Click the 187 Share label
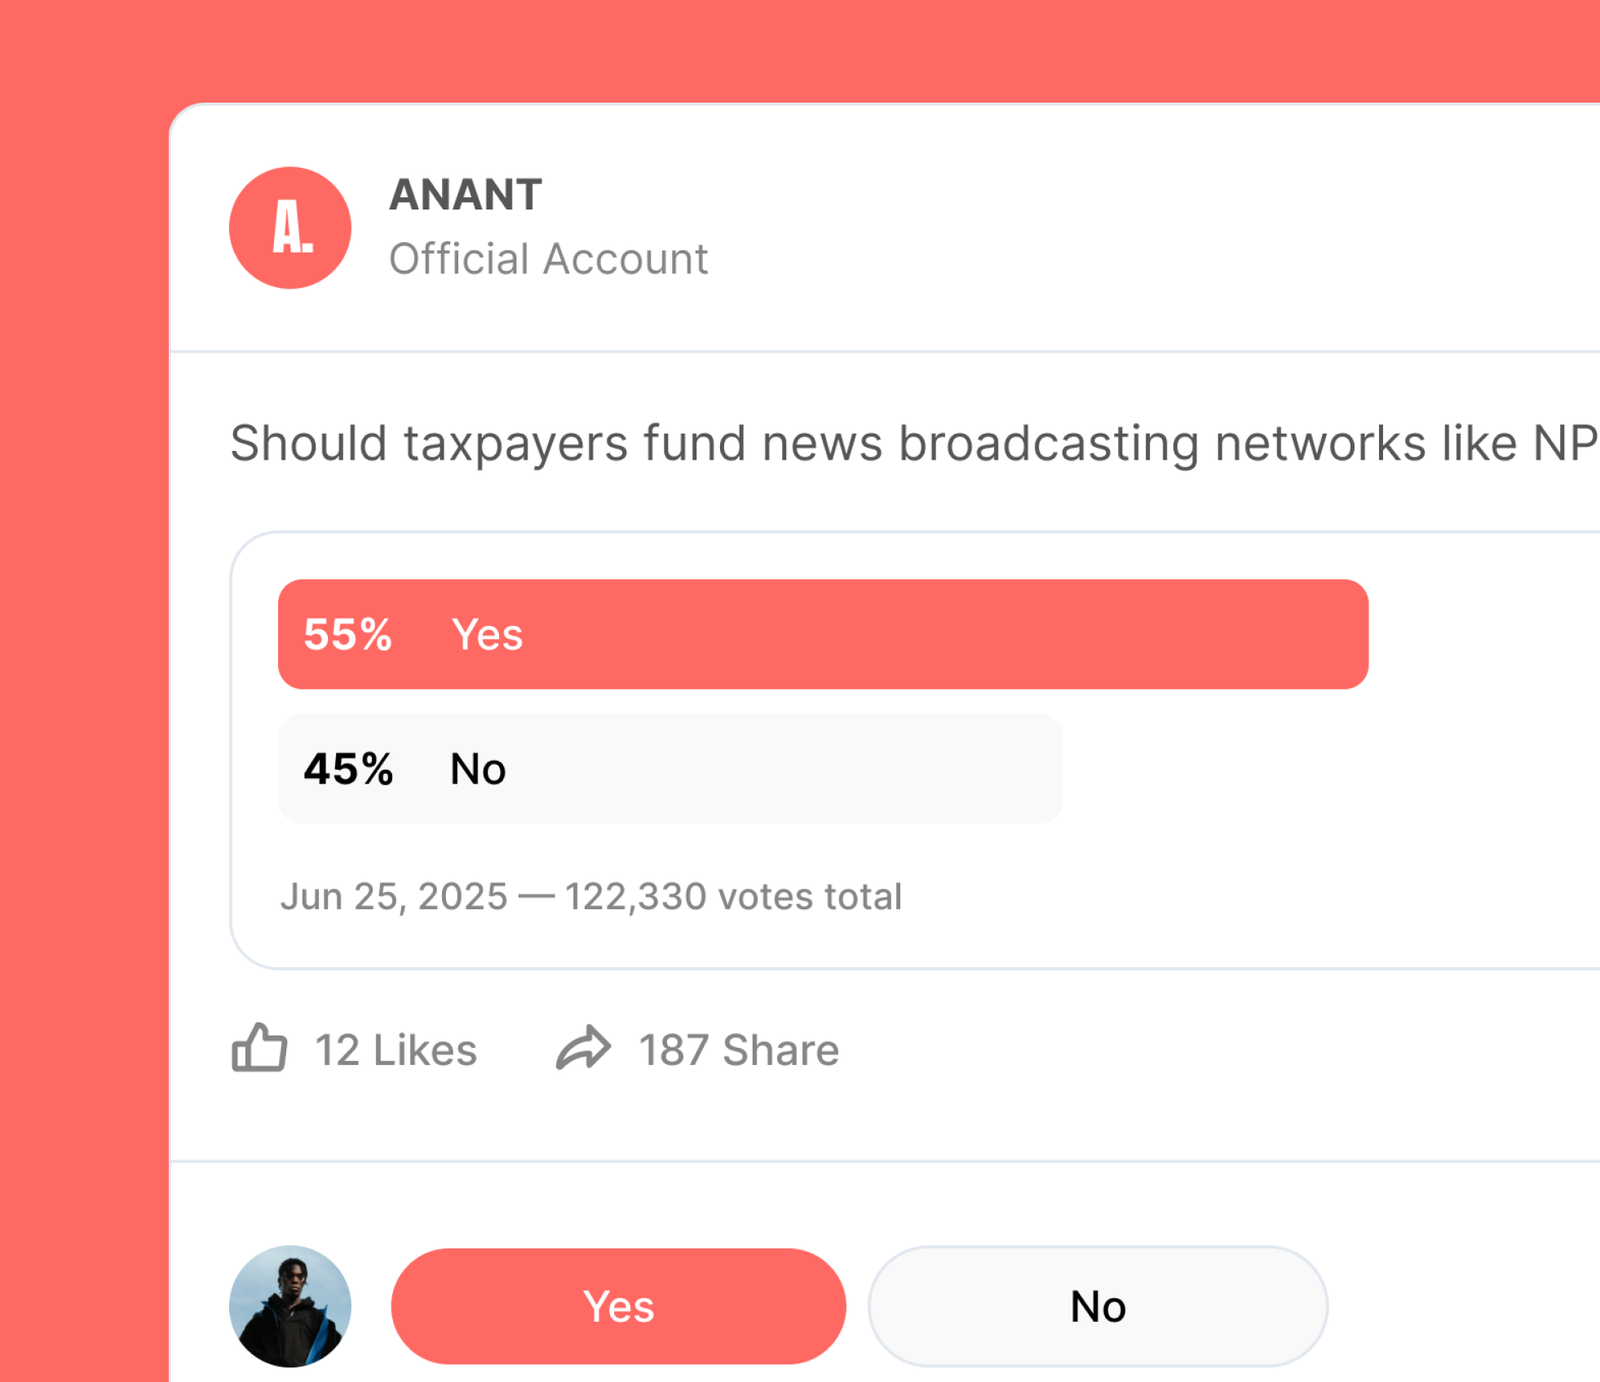The height and width of the screenshot is (1382, 1600). pos(739,1050)
